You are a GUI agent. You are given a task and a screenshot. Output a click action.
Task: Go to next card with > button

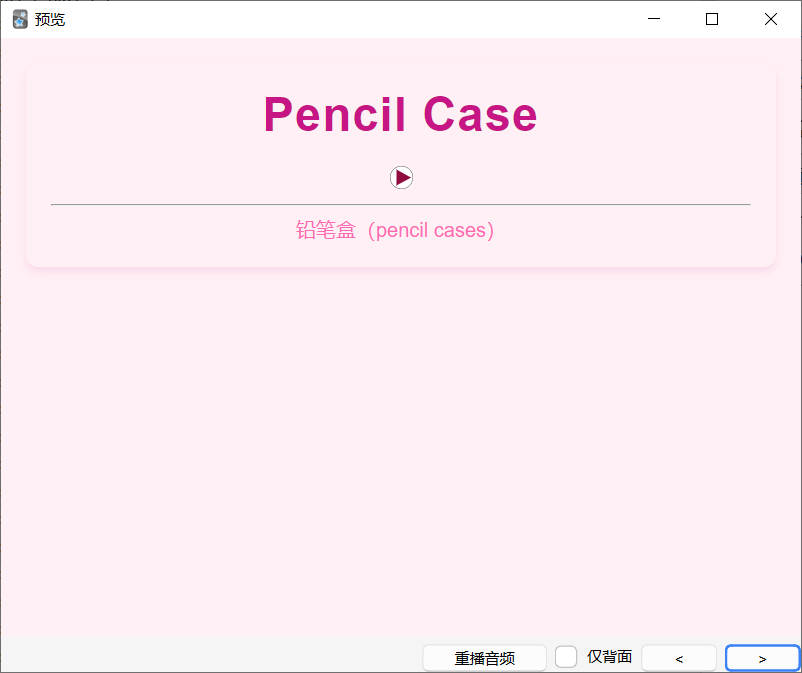[x=763, y=659]
